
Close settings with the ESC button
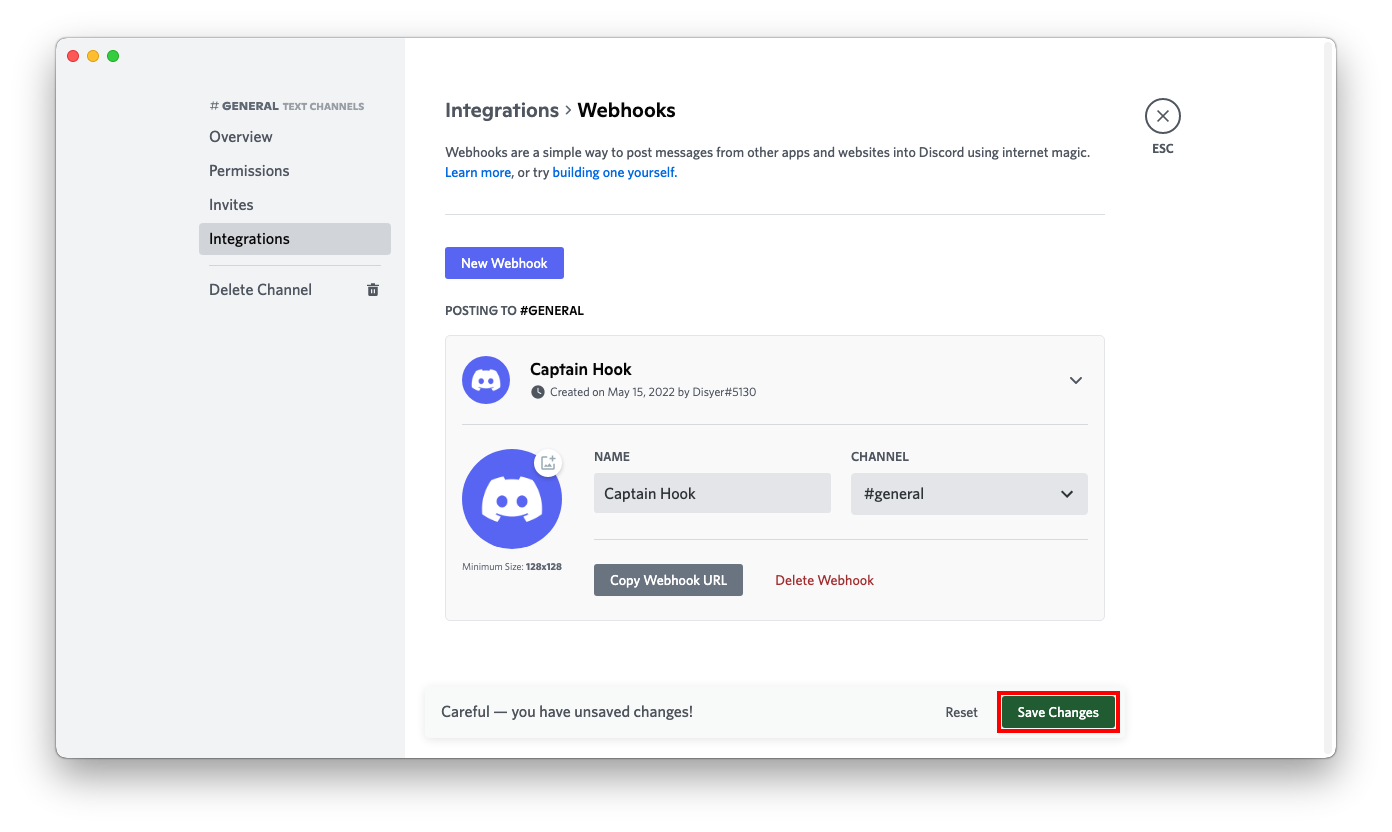1162,115
